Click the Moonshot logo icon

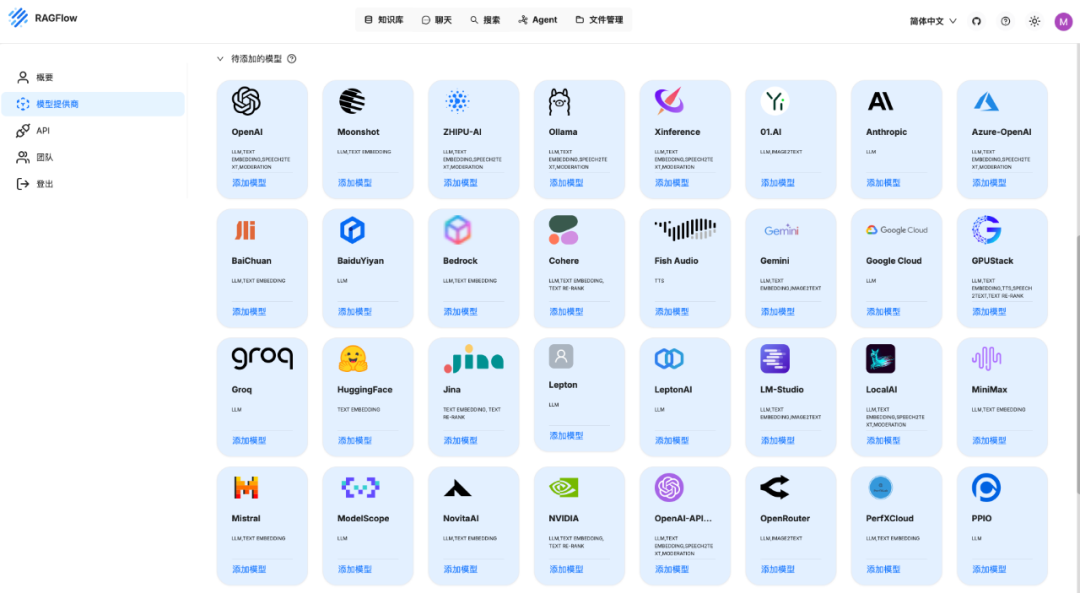click(352, 101)
